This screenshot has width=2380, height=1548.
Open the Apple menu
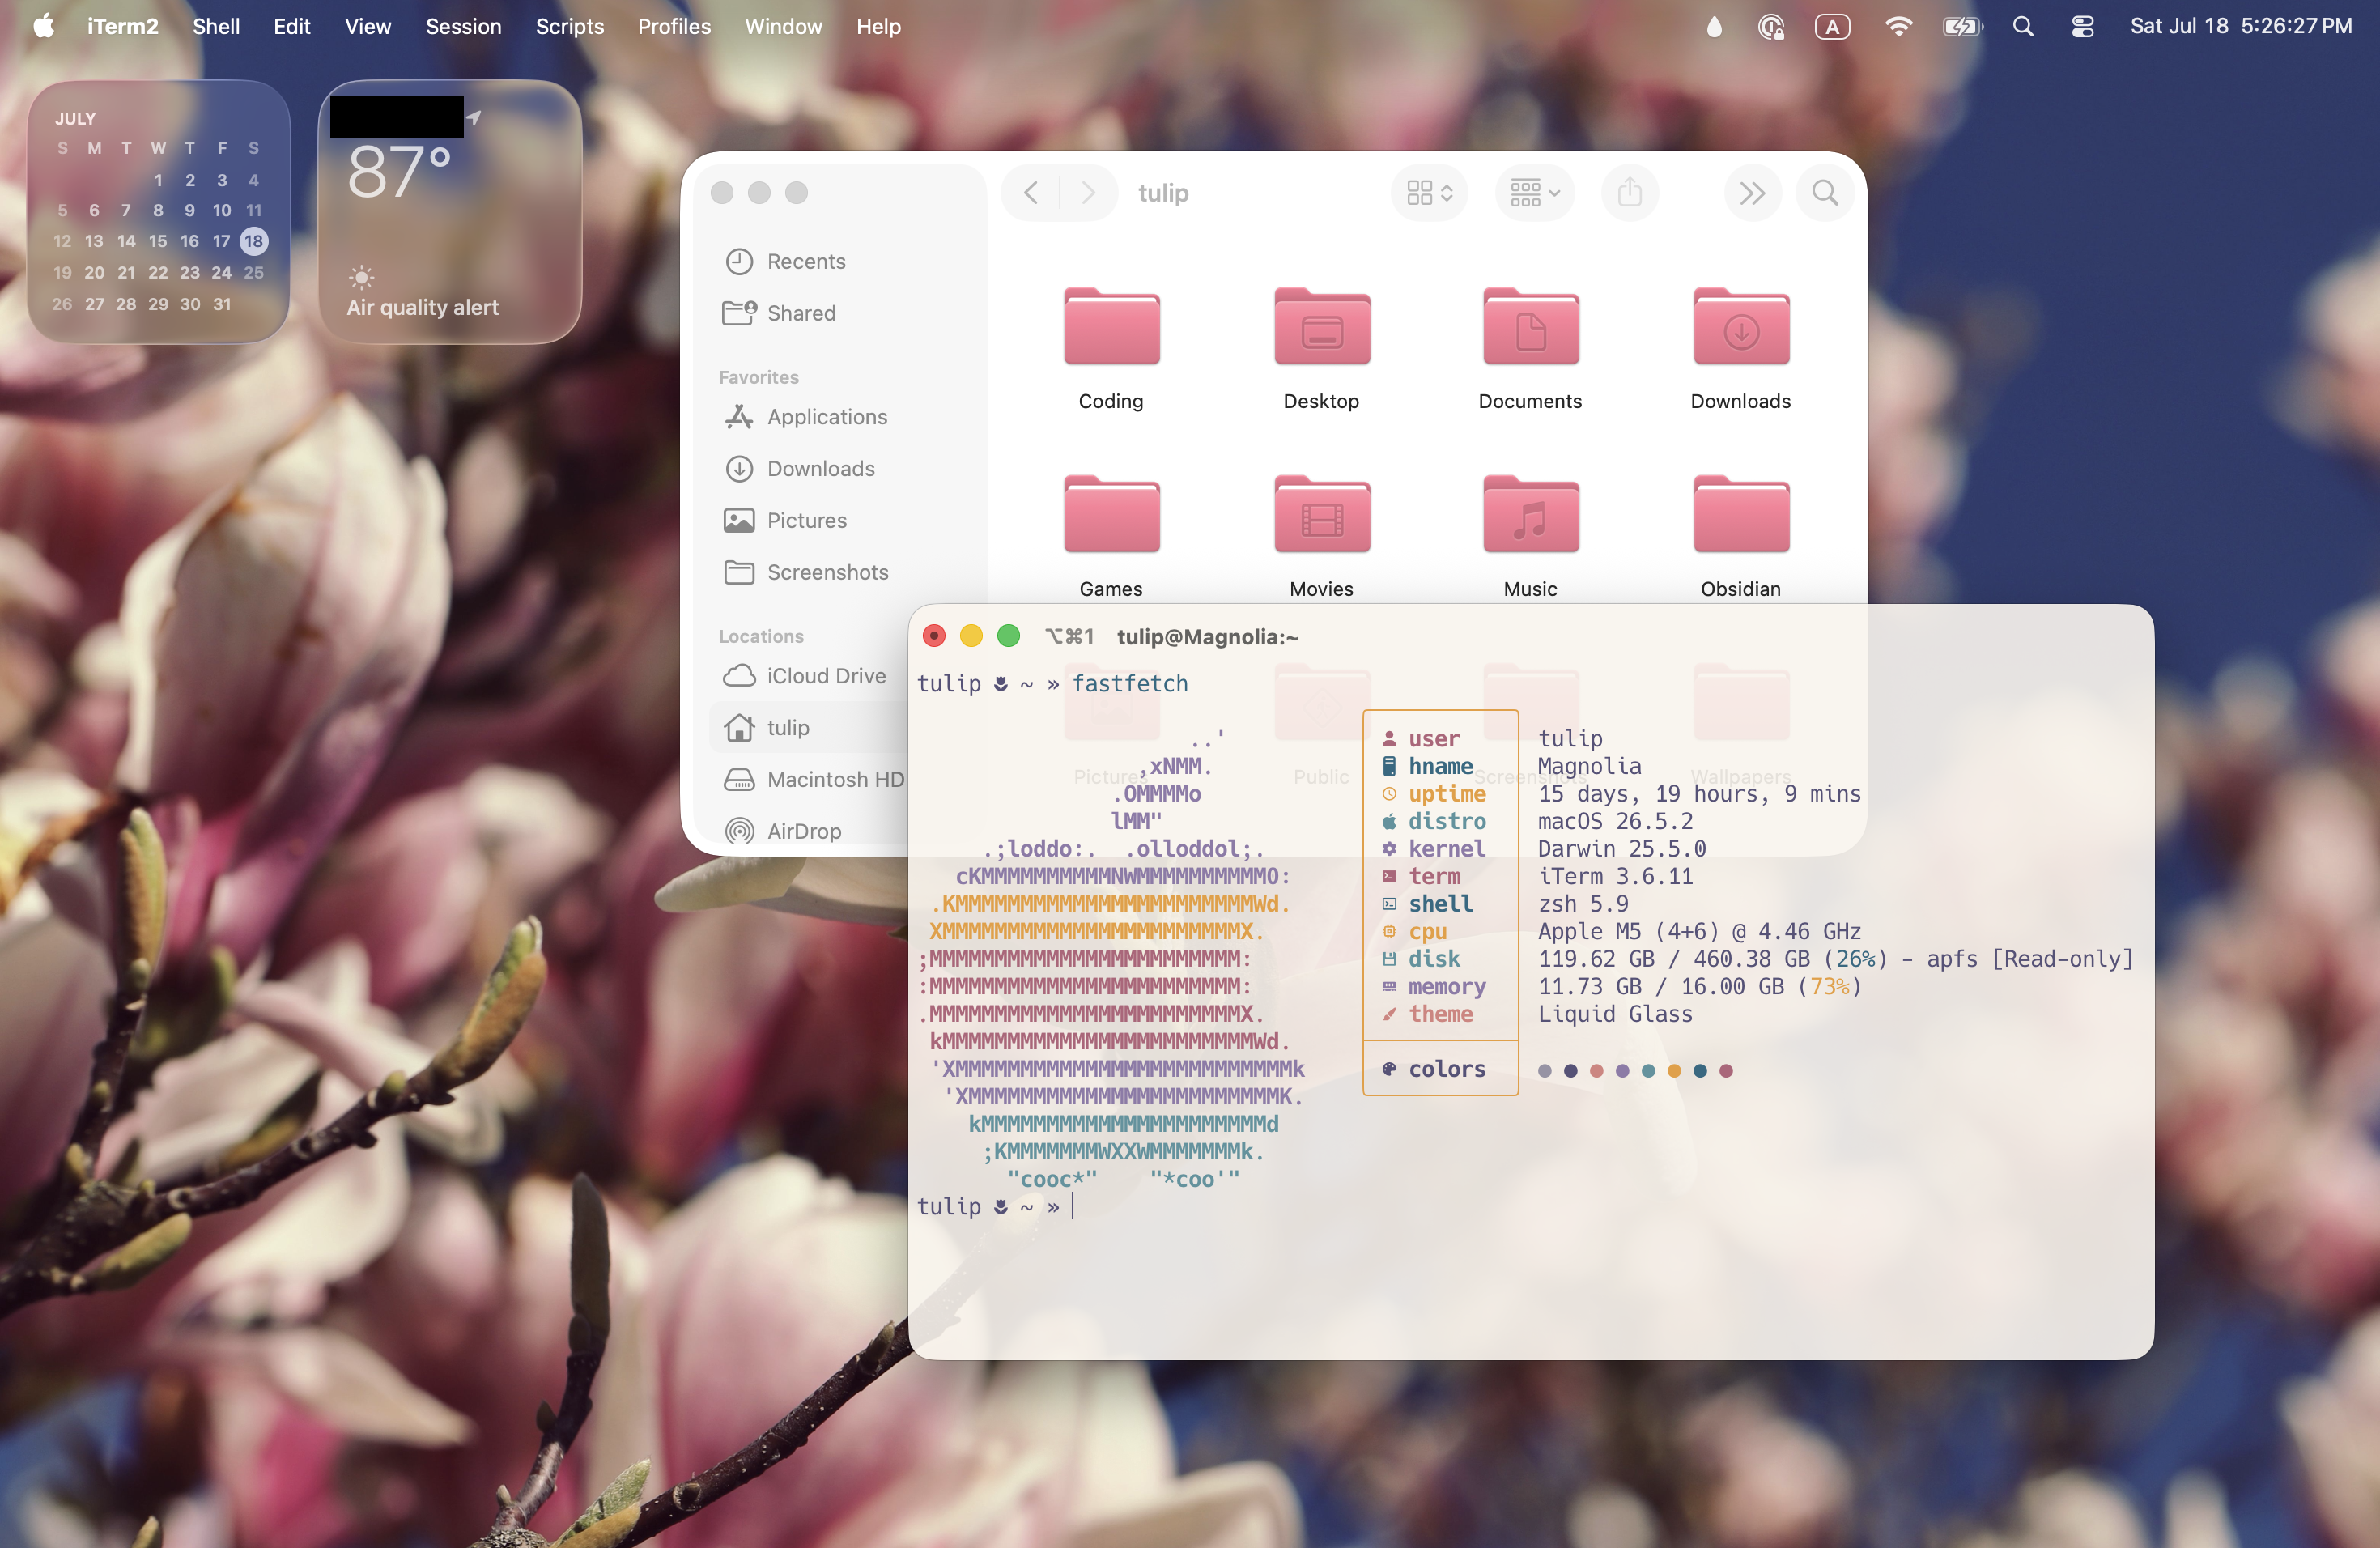coord(44,26)
